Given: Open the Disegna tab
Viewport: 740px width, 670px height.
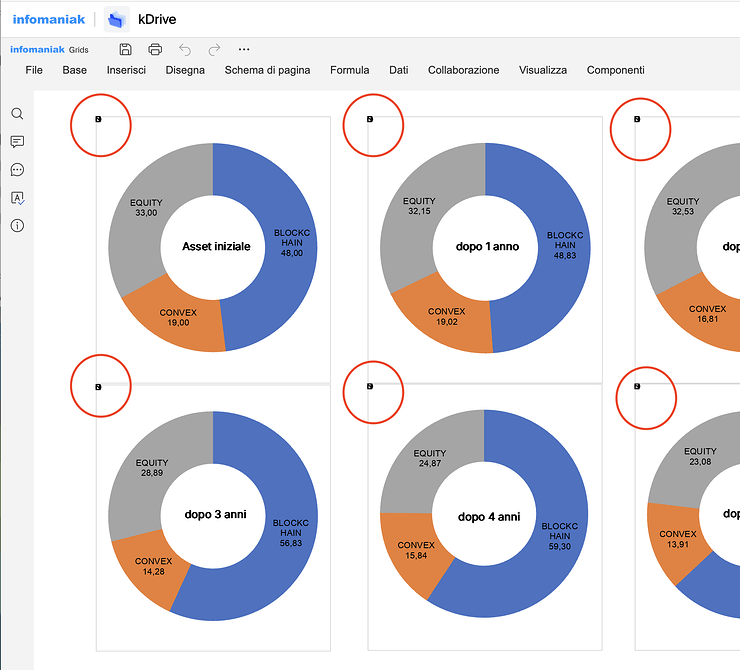Looking at the screenshot, I should (x=185, y=70).
